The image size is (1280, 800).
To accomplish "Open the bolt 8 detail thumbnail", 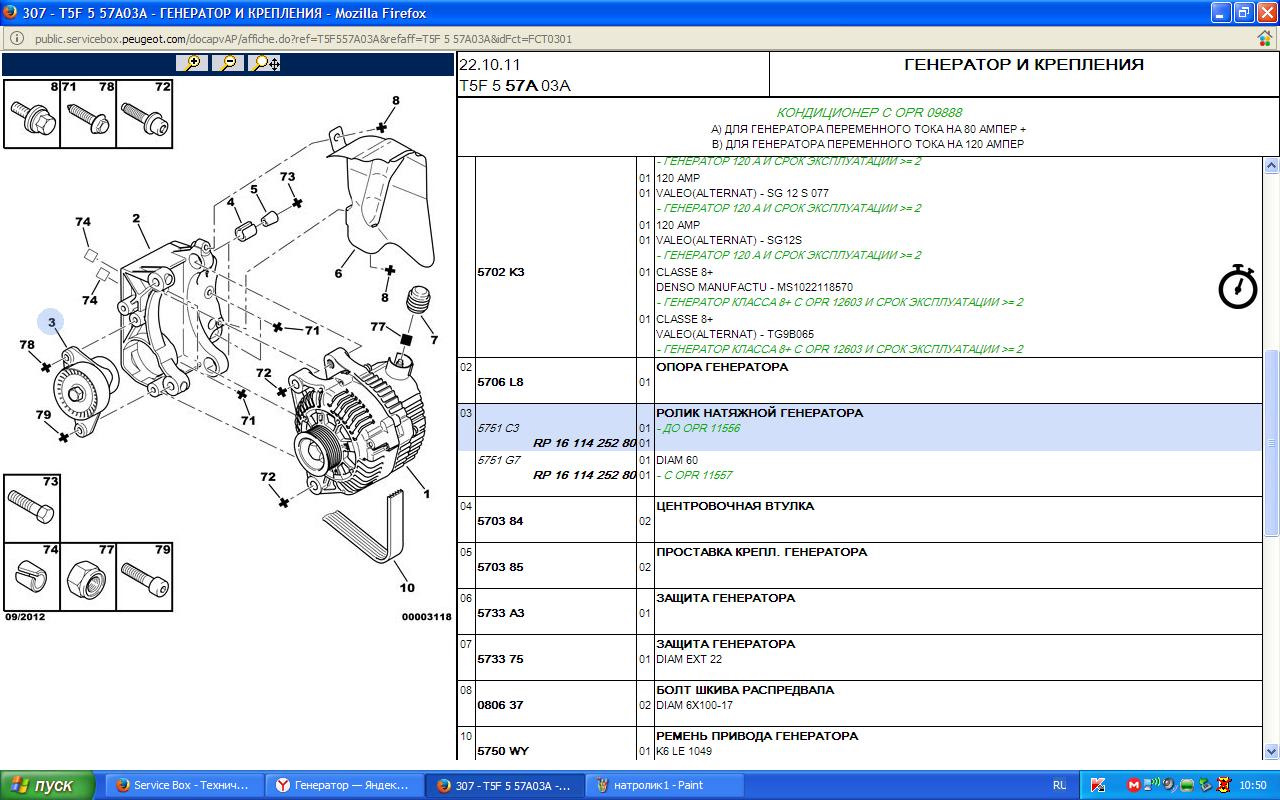I will pos(32,113).
